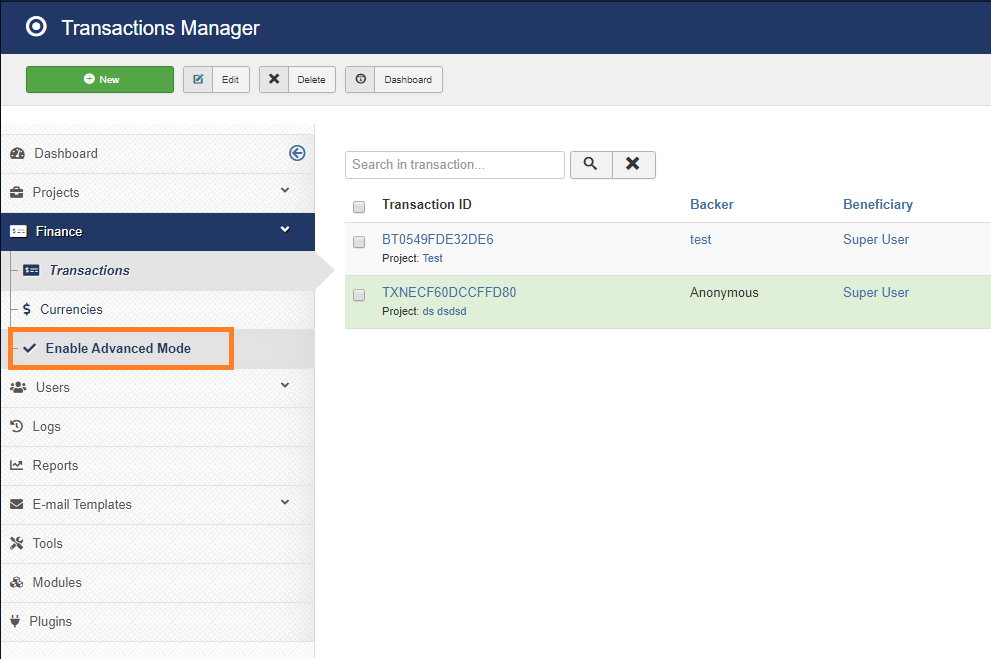Screen dimensions: 991x659
Task: Open Currencies submenu item
Action: pos(71,310)
